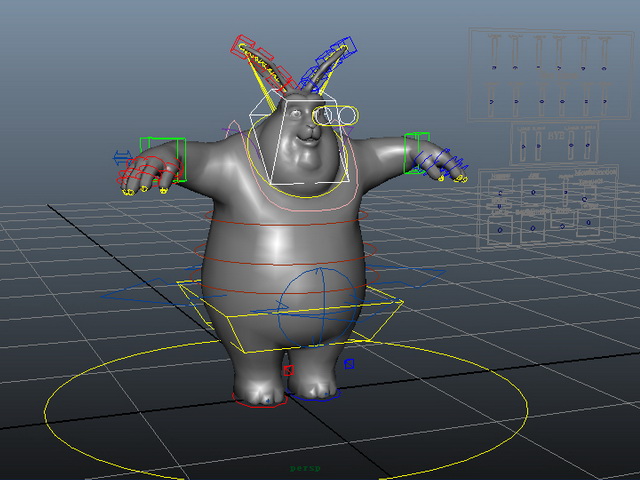Image resolution: width=640 pixels, height=480 pixels.
Task: Select the blue sphere belly control
Action: (x=318, y=307)
